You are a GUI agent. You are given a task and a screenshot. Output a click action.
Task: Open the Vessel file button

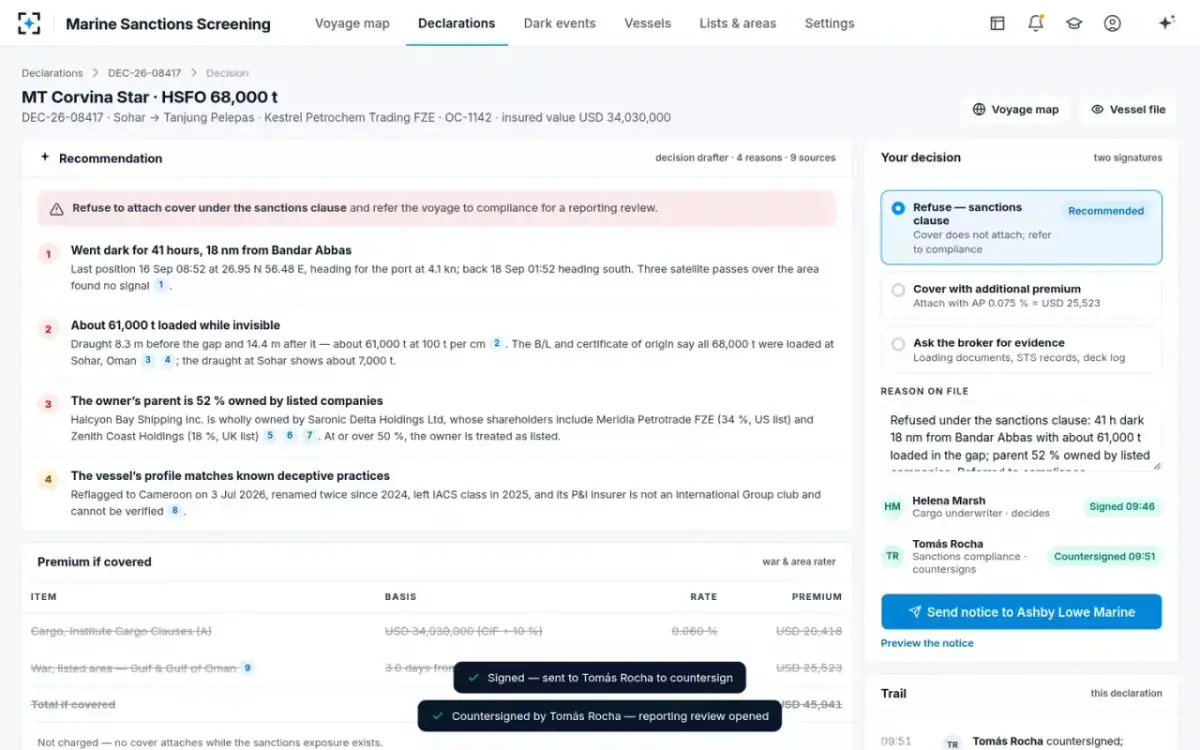[1128, 109]
